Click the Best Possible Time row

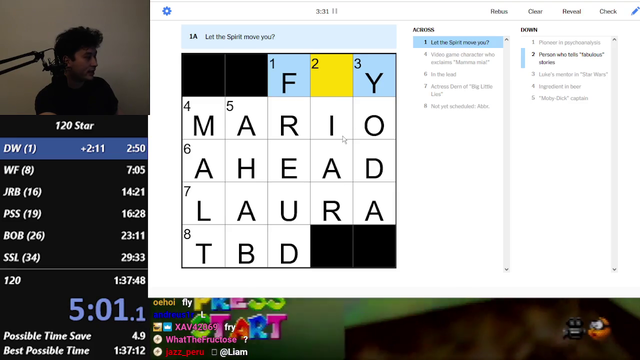coord(74,351)
